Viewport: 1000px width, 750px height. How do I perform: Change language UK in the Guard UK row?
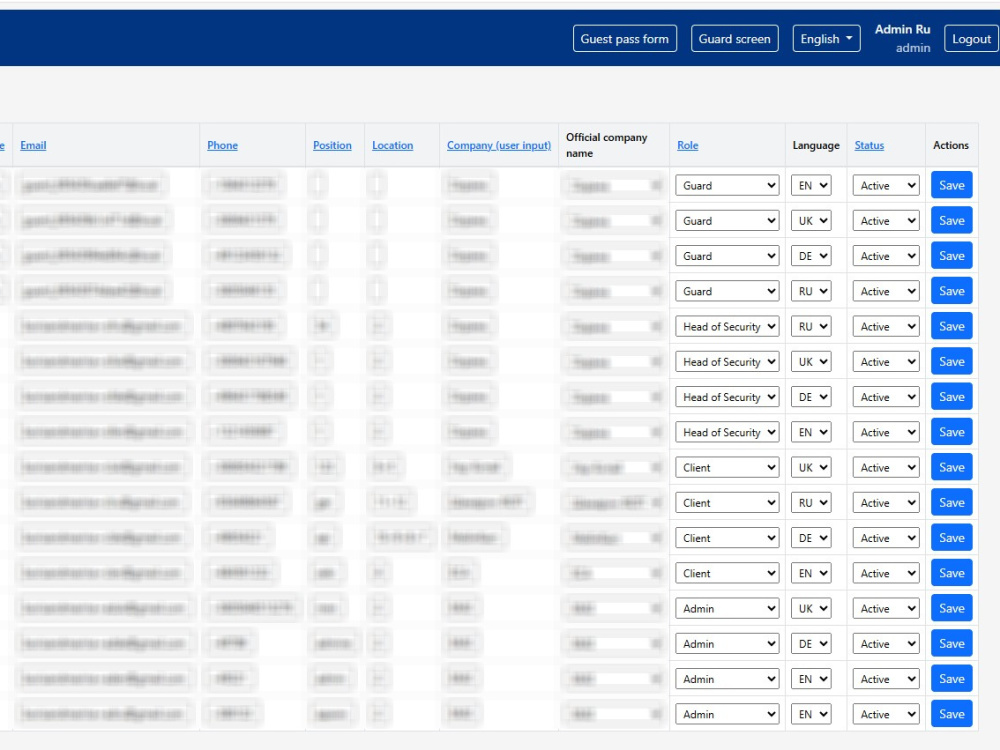coord(811,221)
